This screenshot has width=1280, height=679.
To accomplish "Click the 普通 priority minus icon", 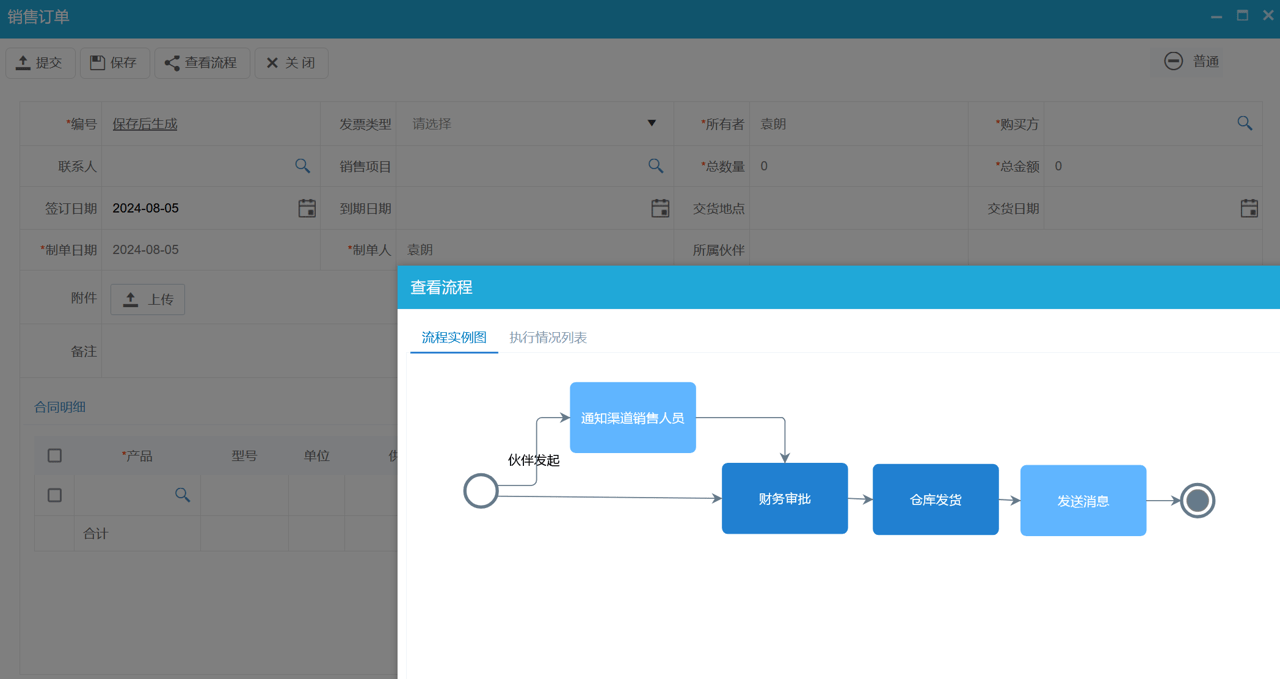I will click(1173, 61).
